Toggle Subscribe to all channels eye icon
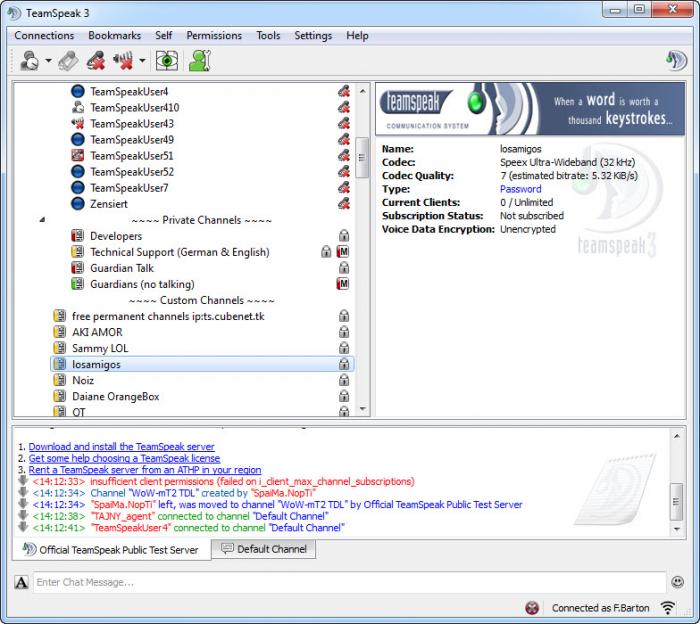This screenshot has width=700, height=624. coord(167,60)
